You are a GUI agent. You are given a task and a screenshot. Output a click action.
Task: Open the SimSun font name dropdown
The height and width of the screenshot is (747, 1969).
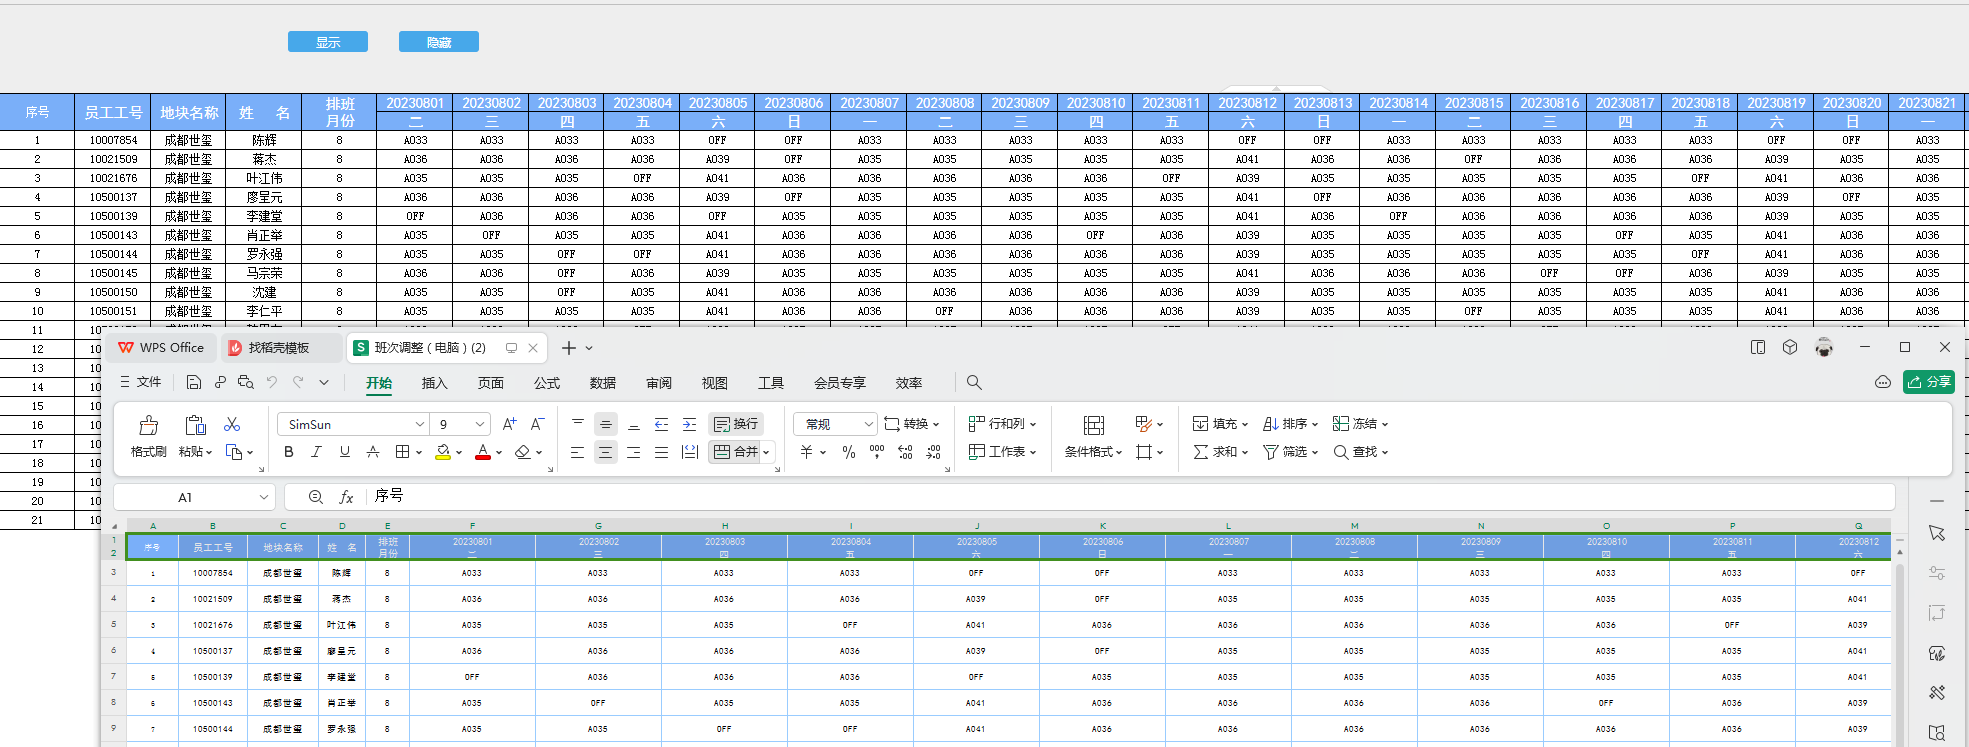click(x=420, y=424)
